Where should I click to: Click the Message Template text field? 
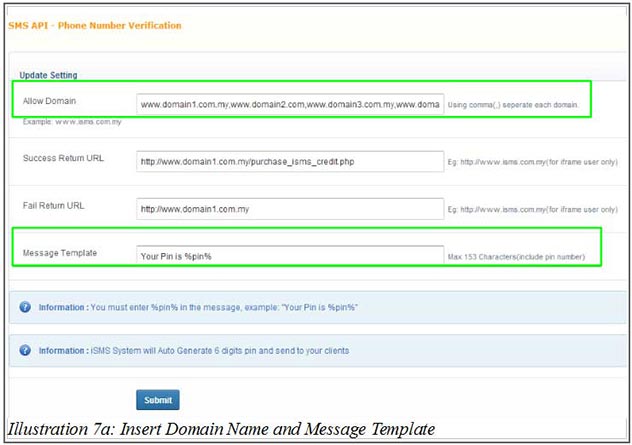pyautogui.click(x=290, y=256)
